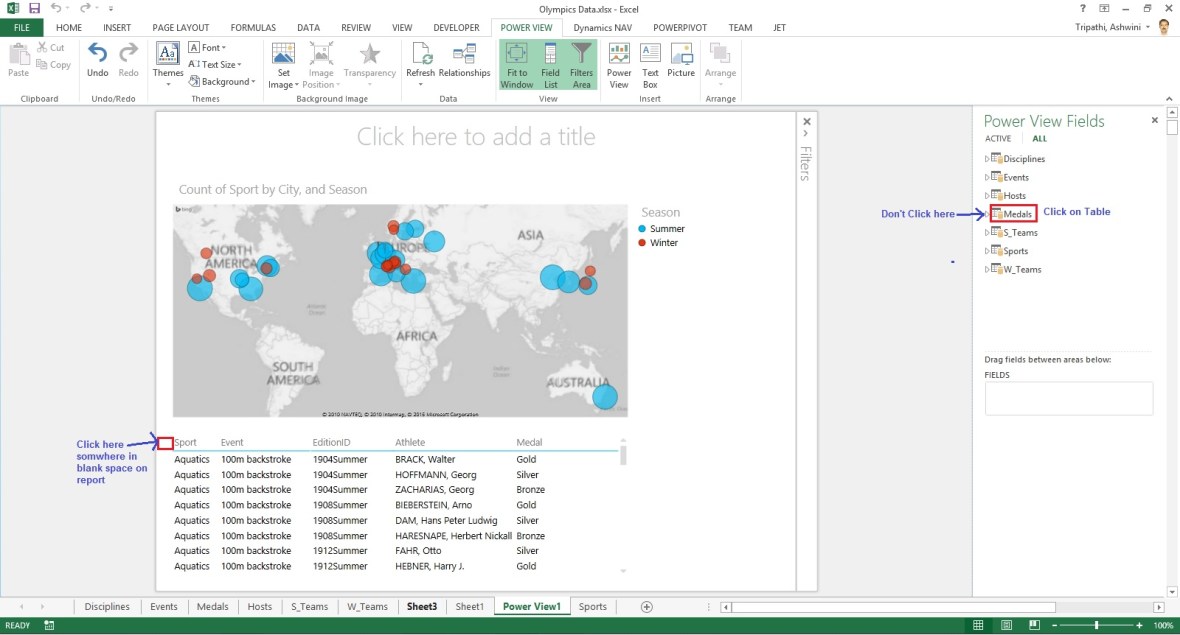Open the Background dropdown in Themes group
This screenshot has width=1180, height=635.
click(222, 81)
